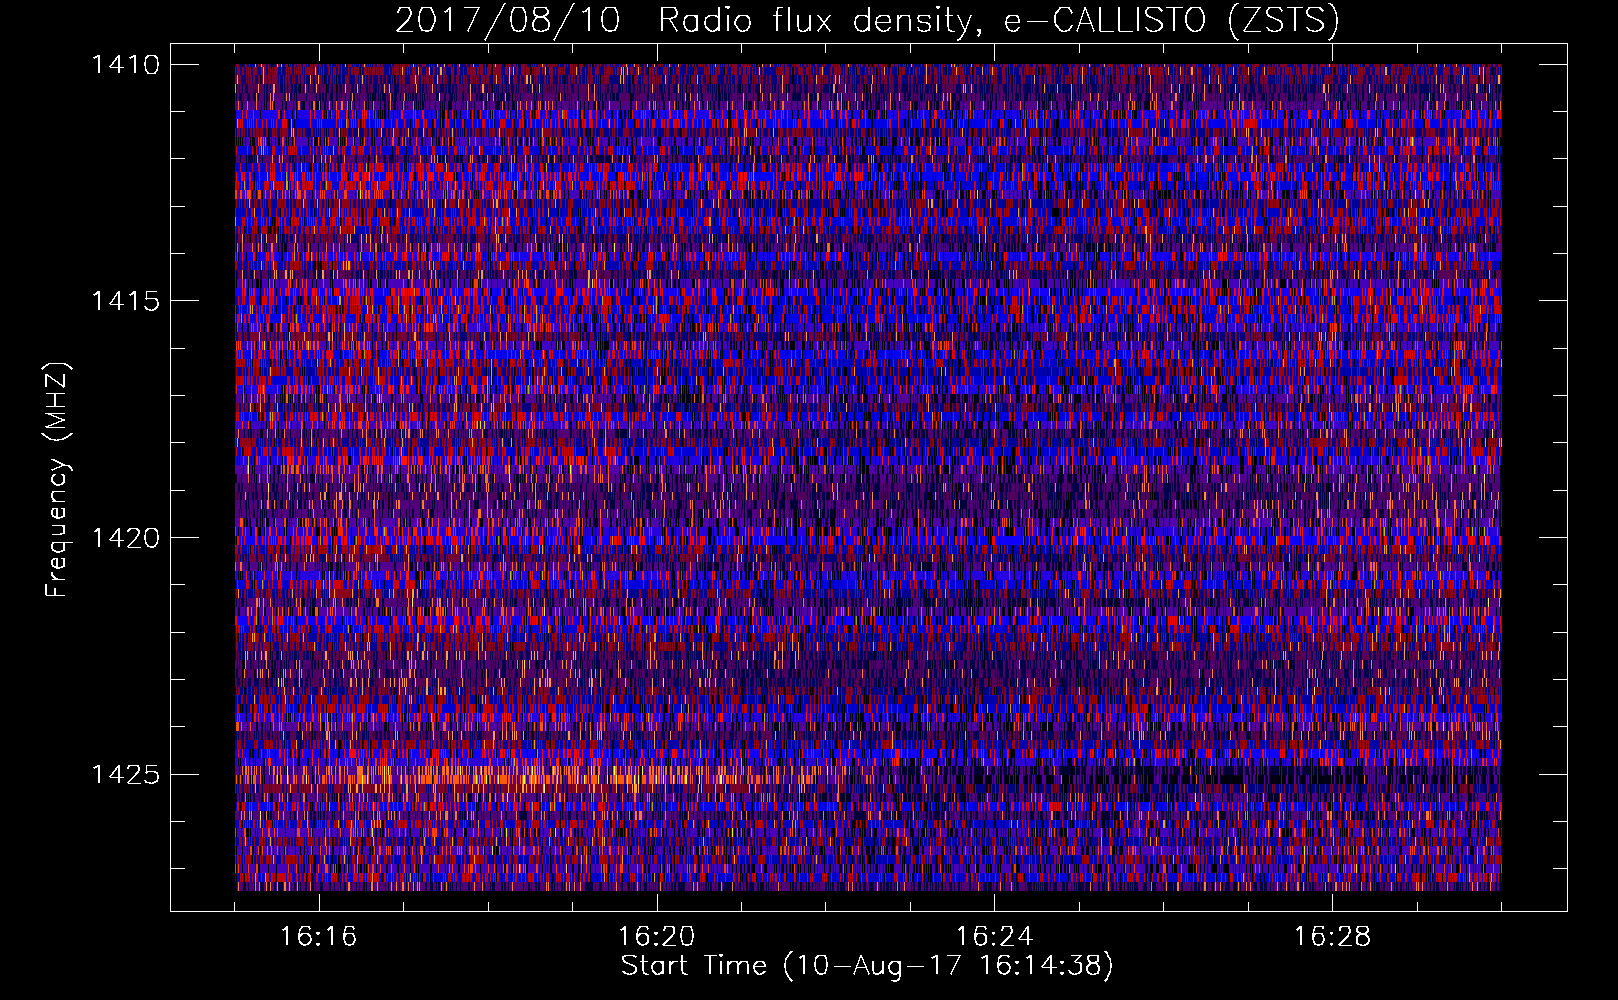1618x1000 pixels.
Task: Click the plot title 'Radio flux density, e-CALLISTO (ZSTS)'
Action: tap(999, 20)
